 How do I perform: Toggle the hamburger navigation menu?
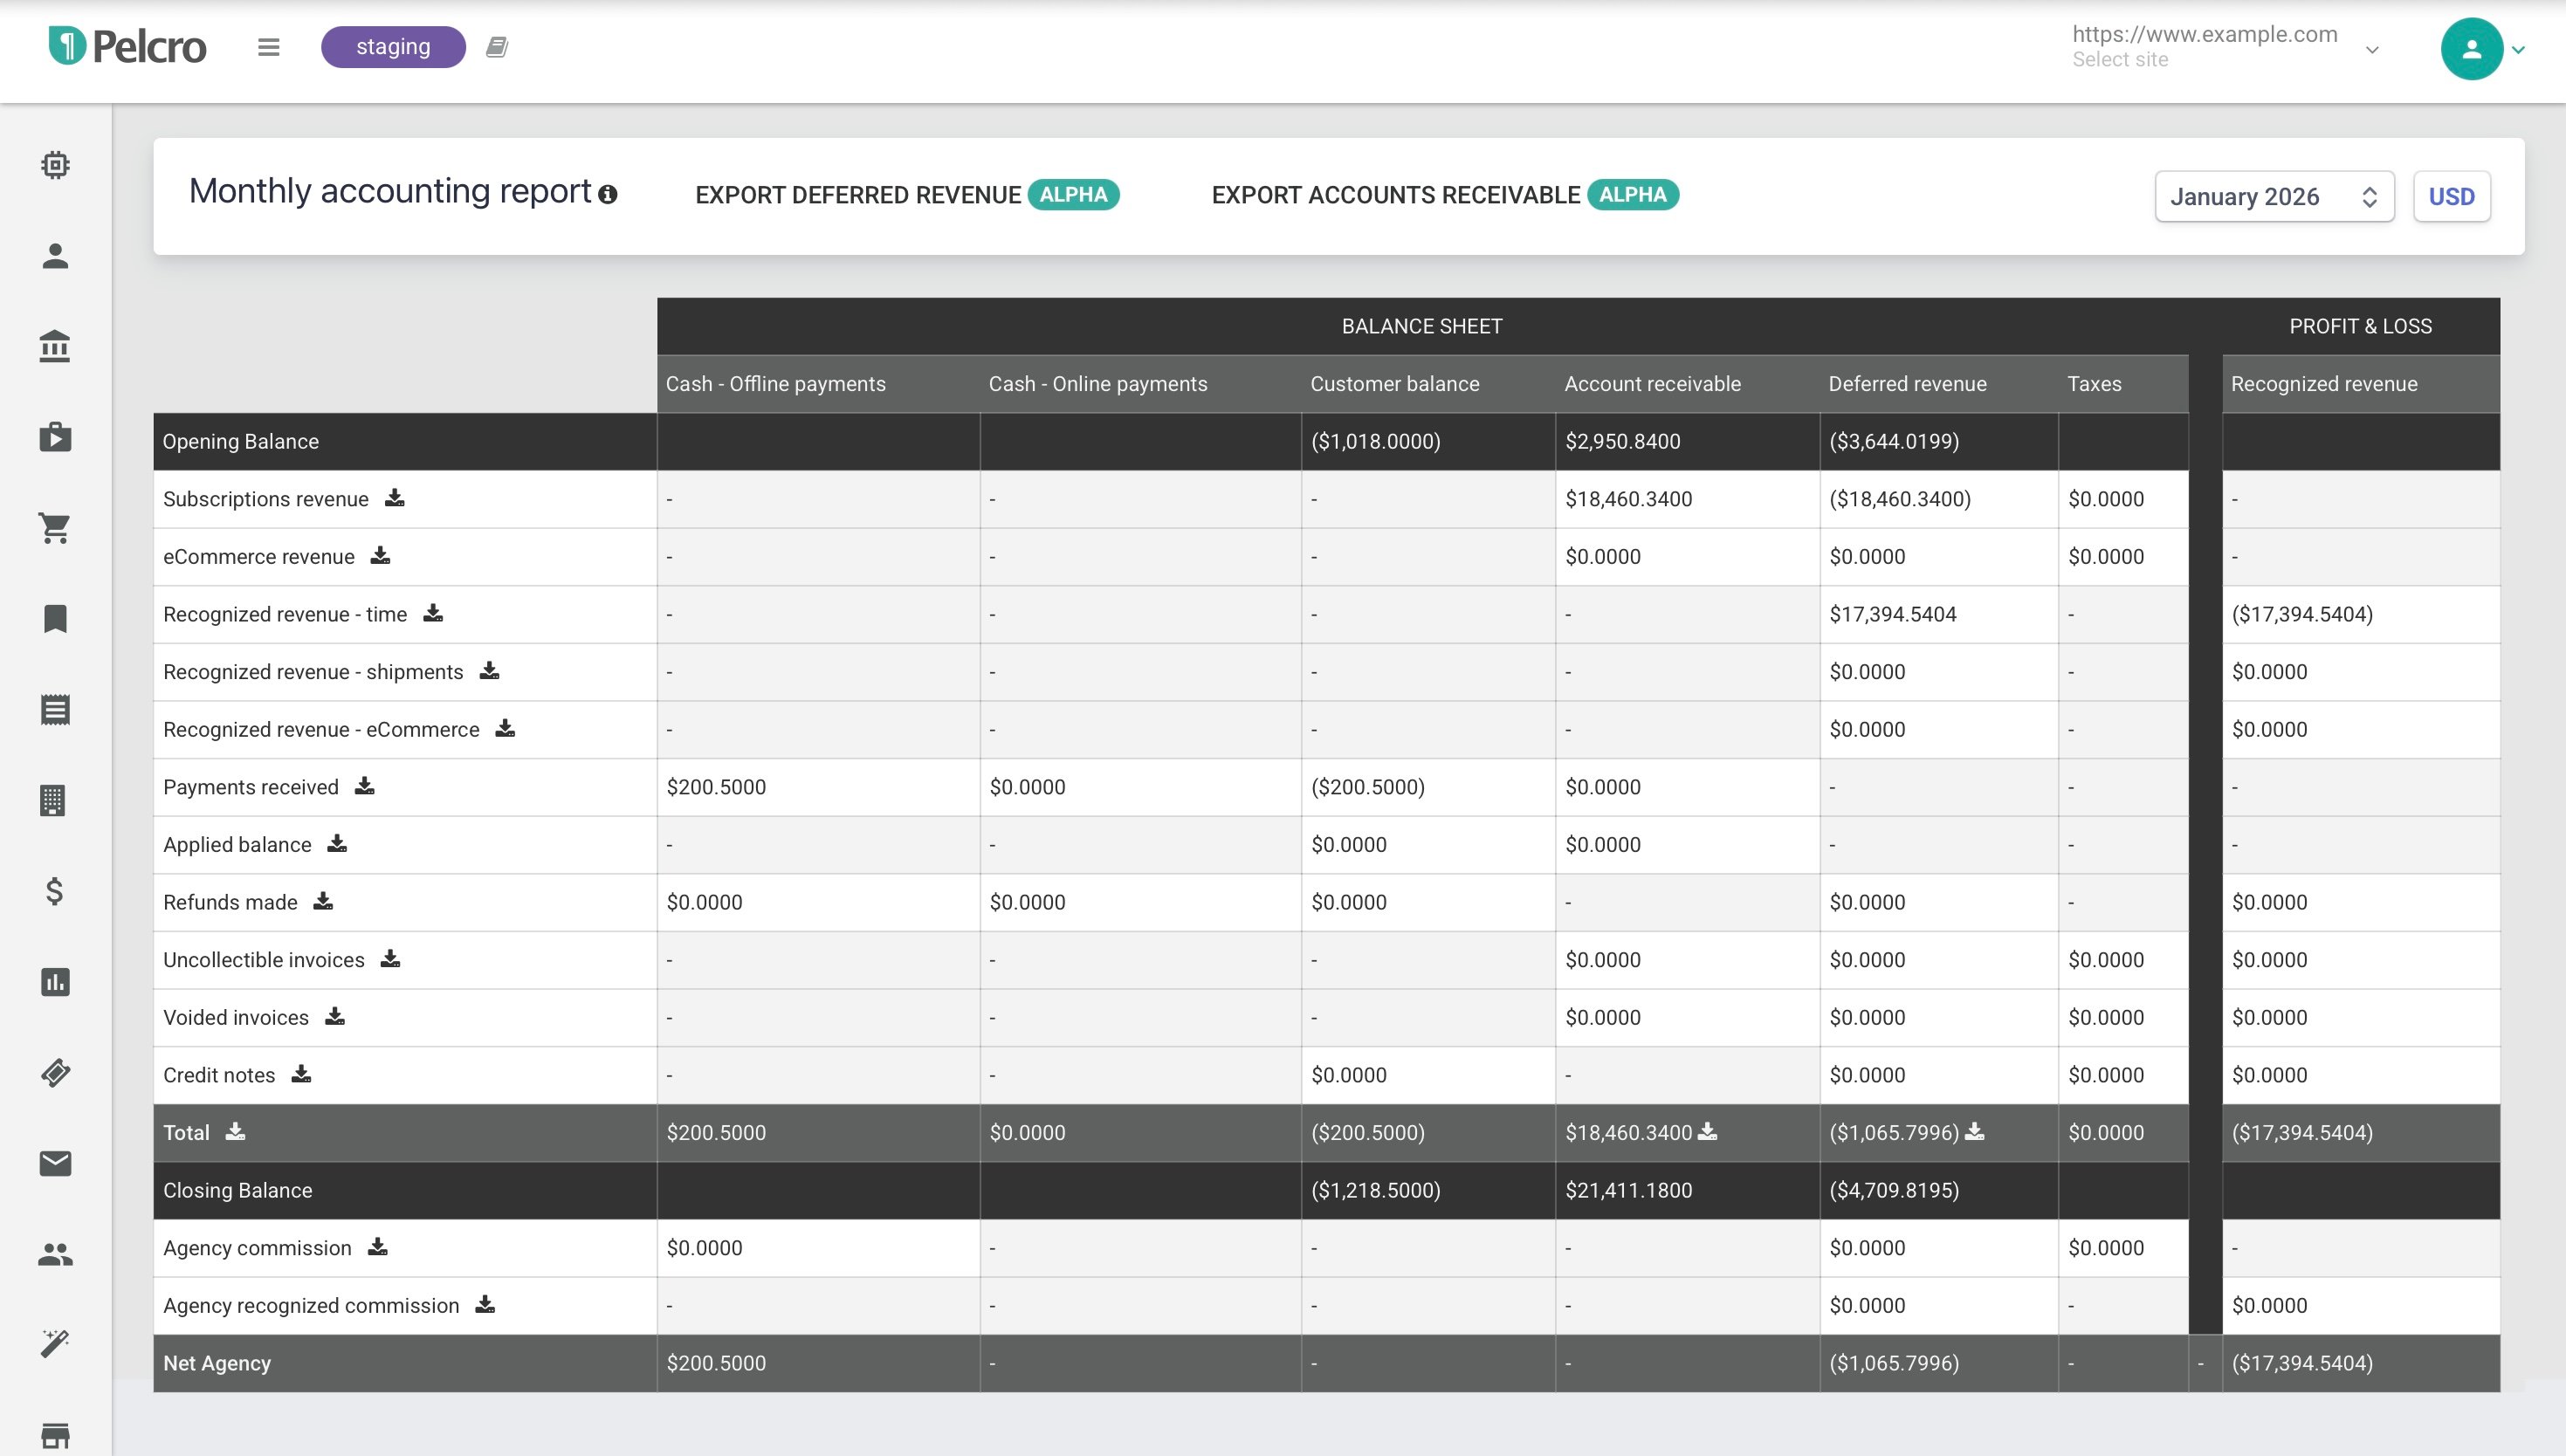(268, 47)
